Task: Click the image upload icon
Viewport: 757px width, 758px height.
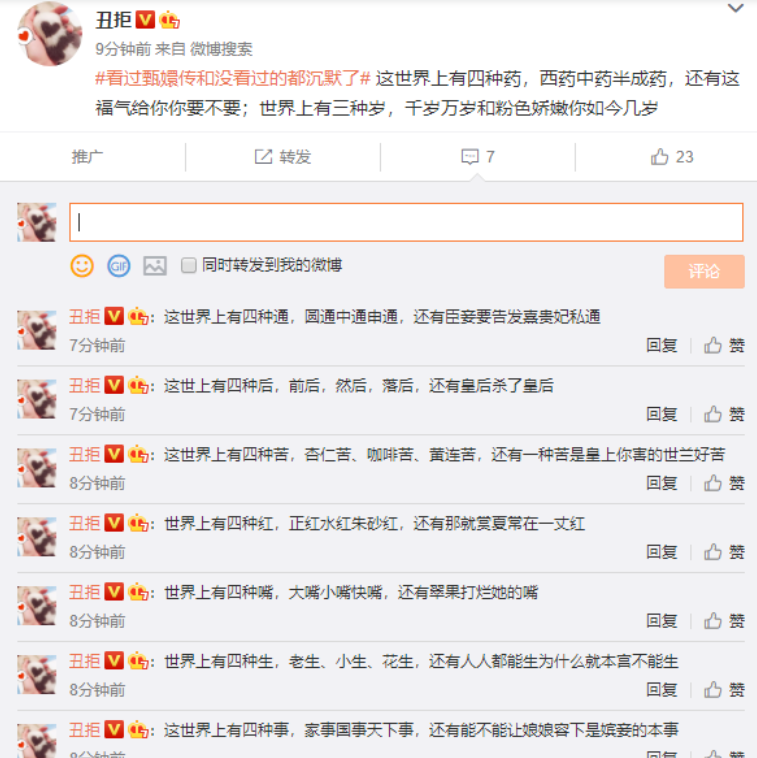Action: tap(155, 266)
